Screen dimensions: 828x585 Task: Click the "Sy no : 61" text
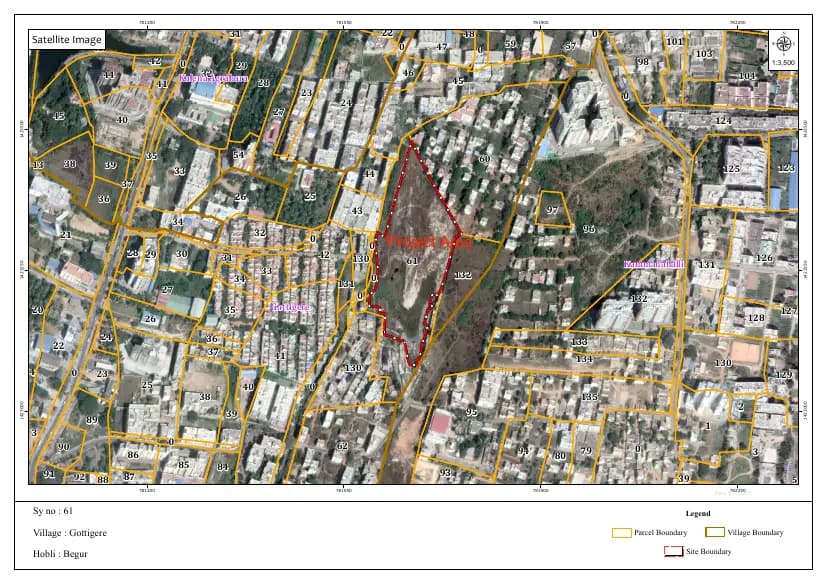pyautogui.click(x=53, y=511)
